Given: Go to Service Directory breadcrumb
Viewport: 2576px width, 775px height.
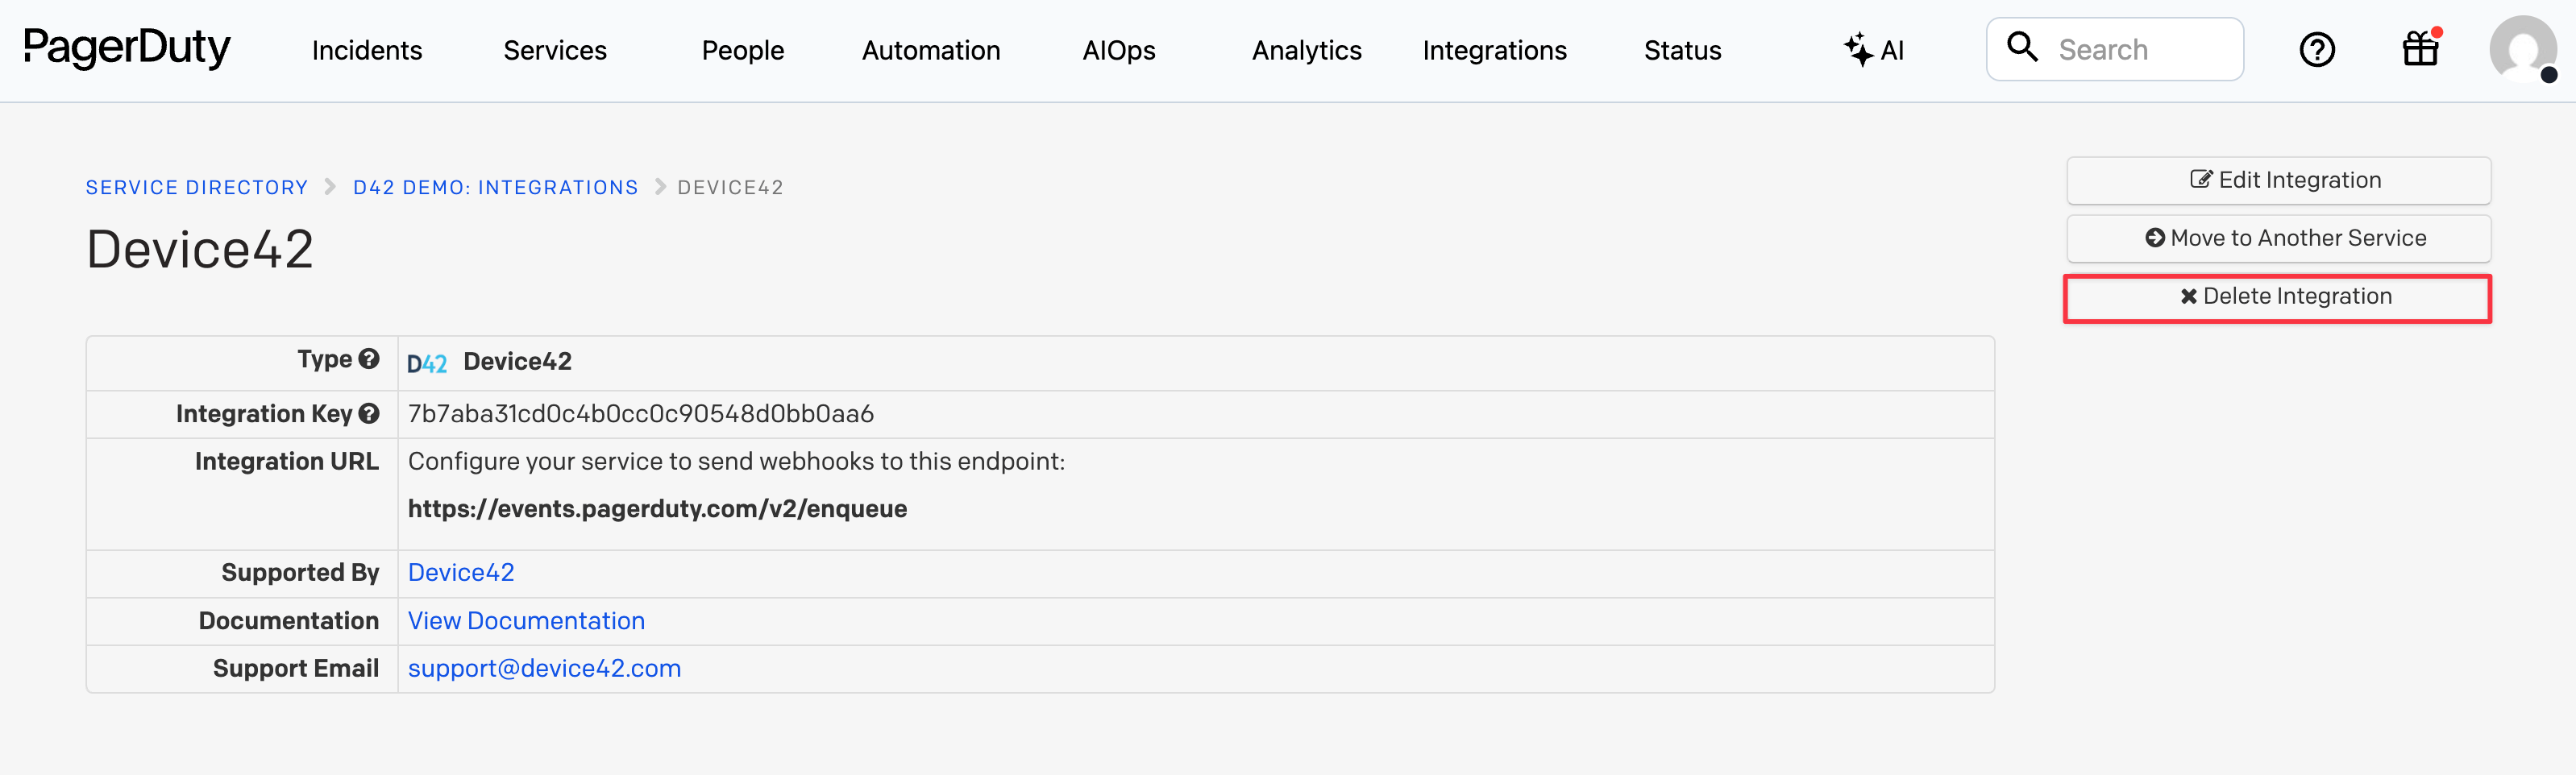Looking at the screenshot, I should coord(197,188).
